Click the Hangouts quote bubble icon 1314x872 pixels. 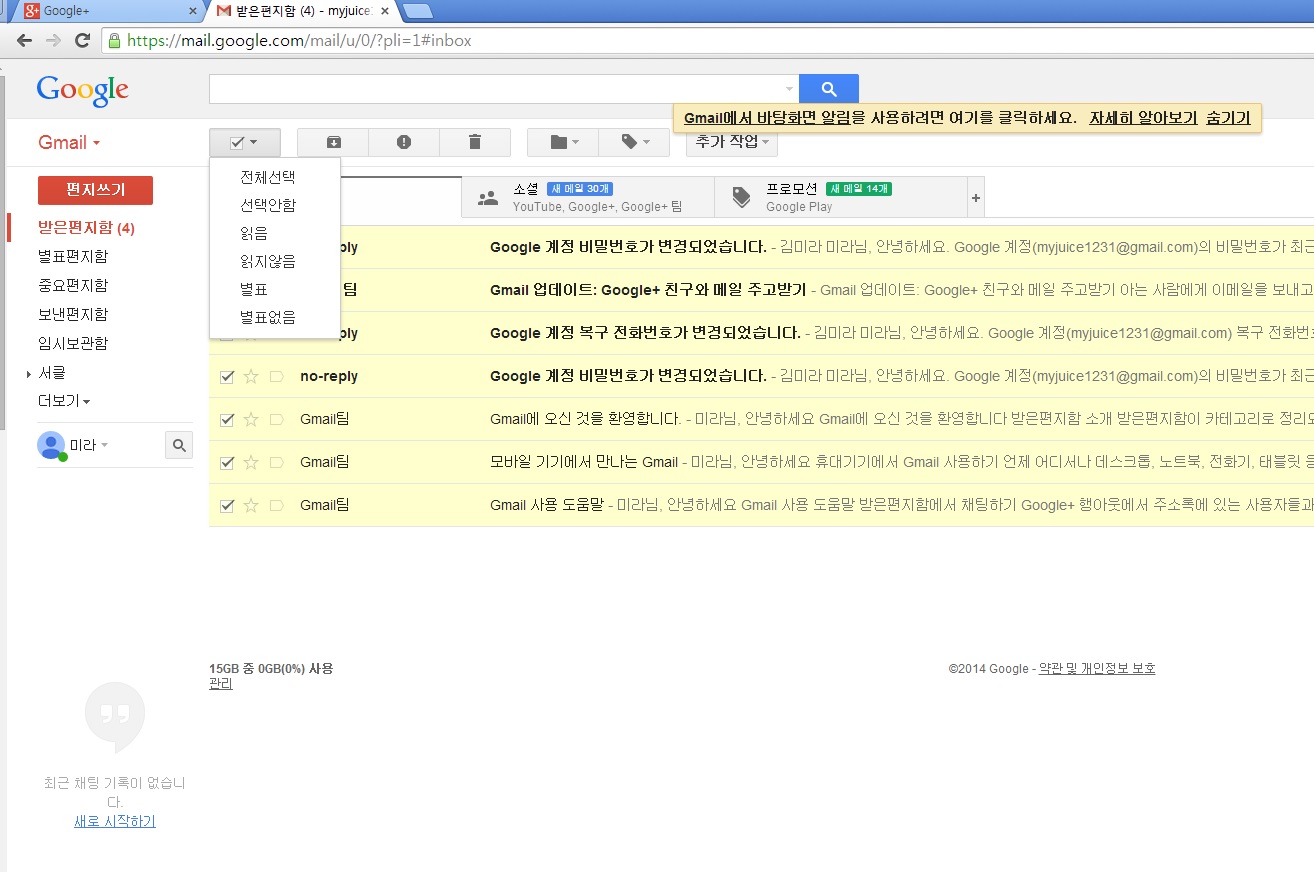(x=115, y=717)
